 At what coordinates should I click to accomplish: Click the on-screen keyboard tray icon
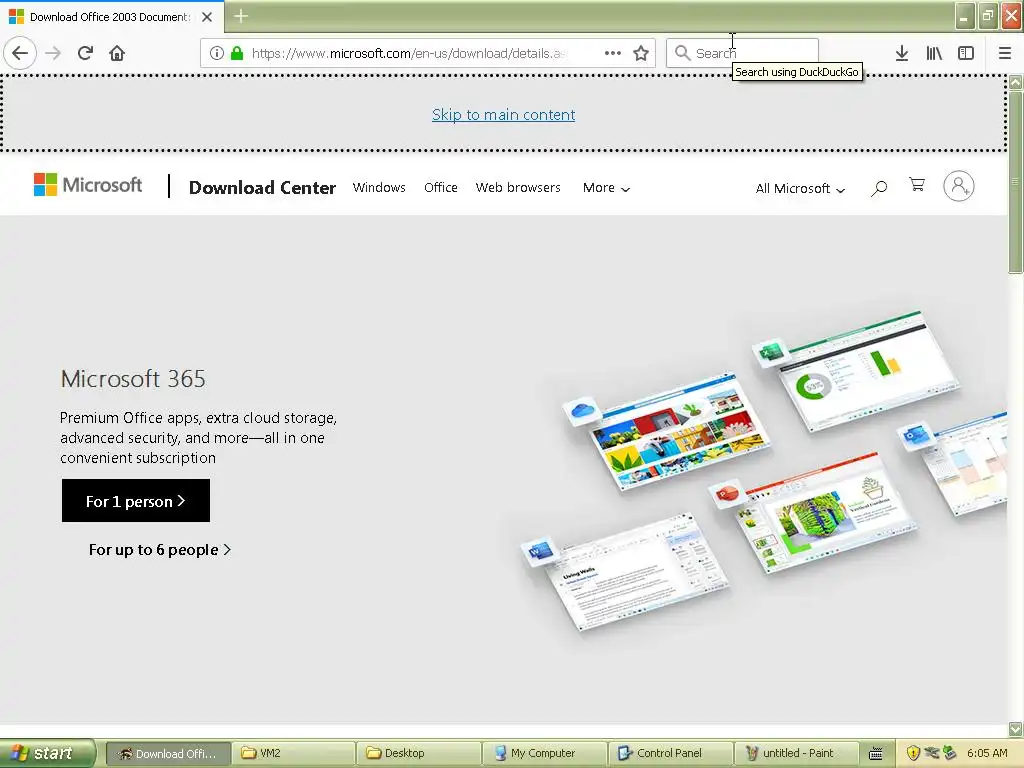coord(876,754)
